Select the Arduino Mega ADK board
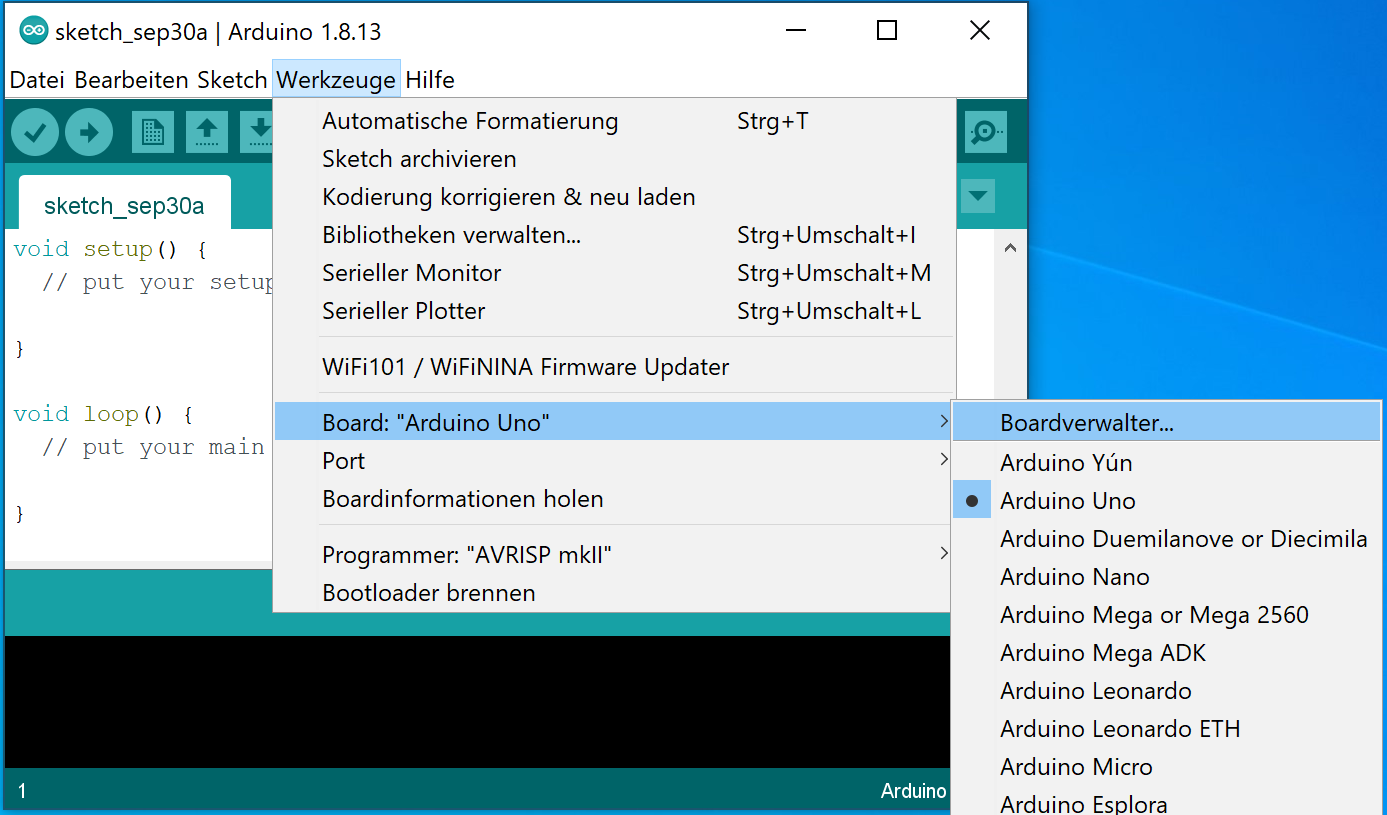The height and width of the screenshot is (815, 1387). (1166, 653)
